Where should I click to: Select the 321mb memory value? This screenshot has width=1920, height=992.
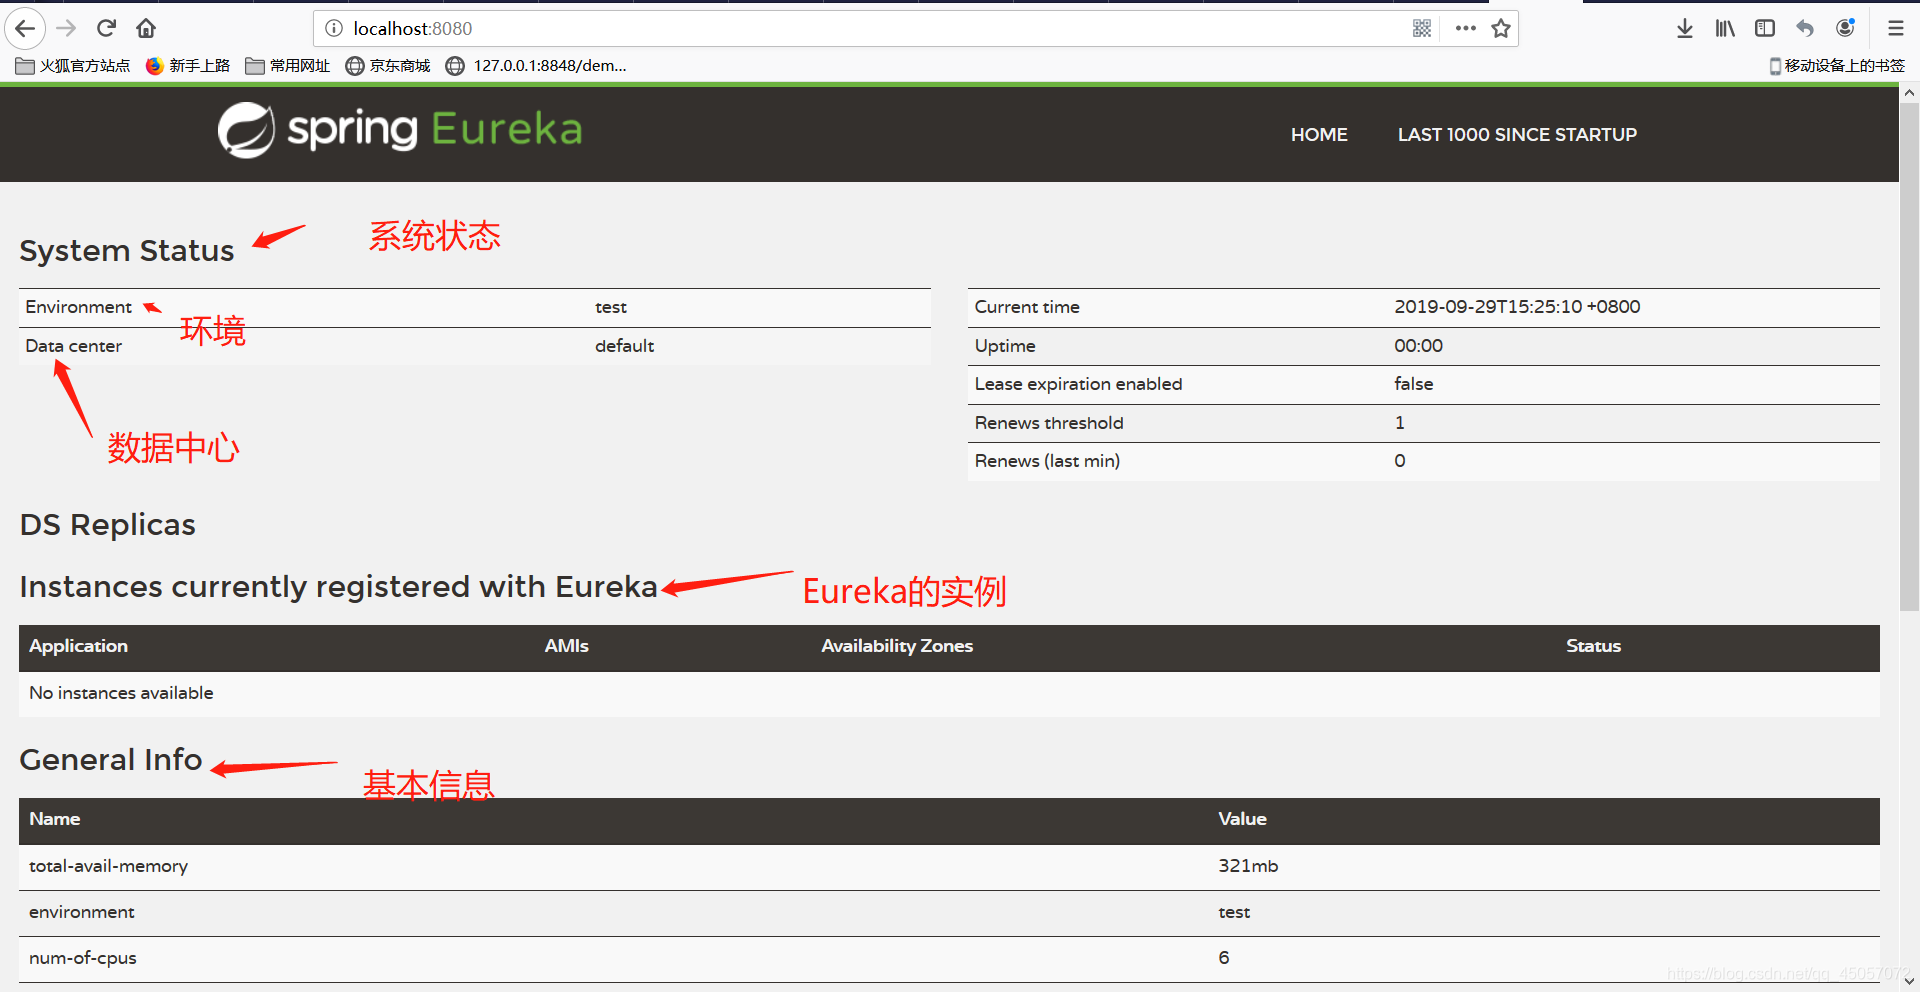pos(1248,866)
